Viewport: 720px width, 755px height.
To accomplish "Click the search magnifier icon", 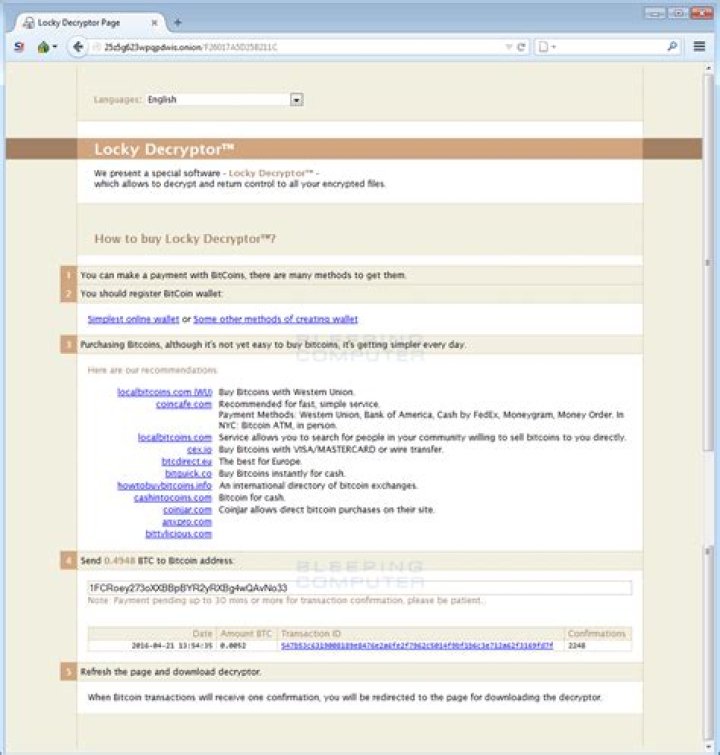I will 672,47.
